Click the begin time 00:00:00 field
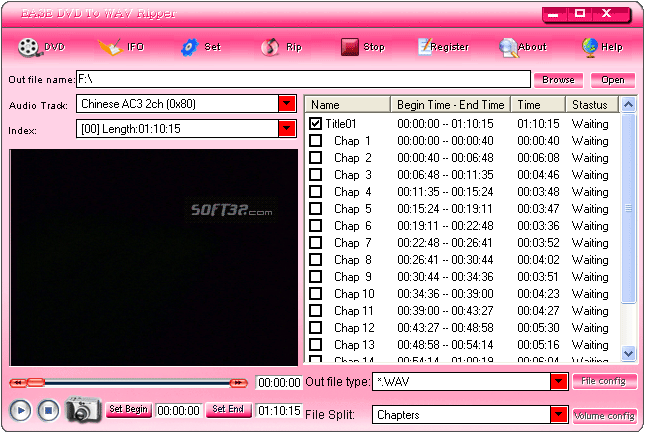This screenshot has width=646, height=433. pos(178,410)
